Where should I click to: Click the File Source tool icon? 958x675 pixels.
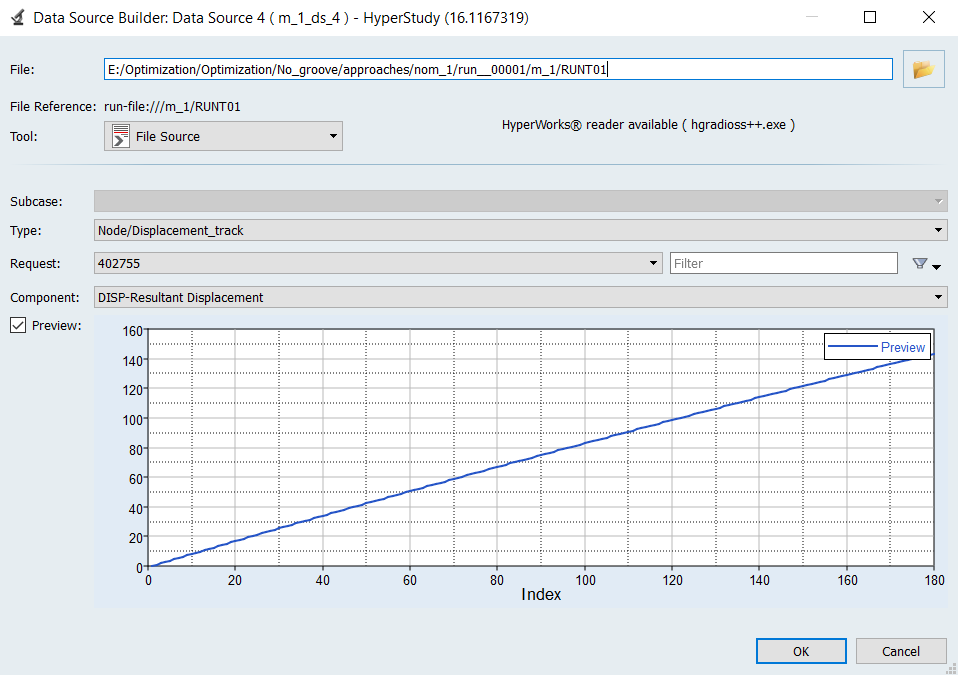(x=121, y=136)
